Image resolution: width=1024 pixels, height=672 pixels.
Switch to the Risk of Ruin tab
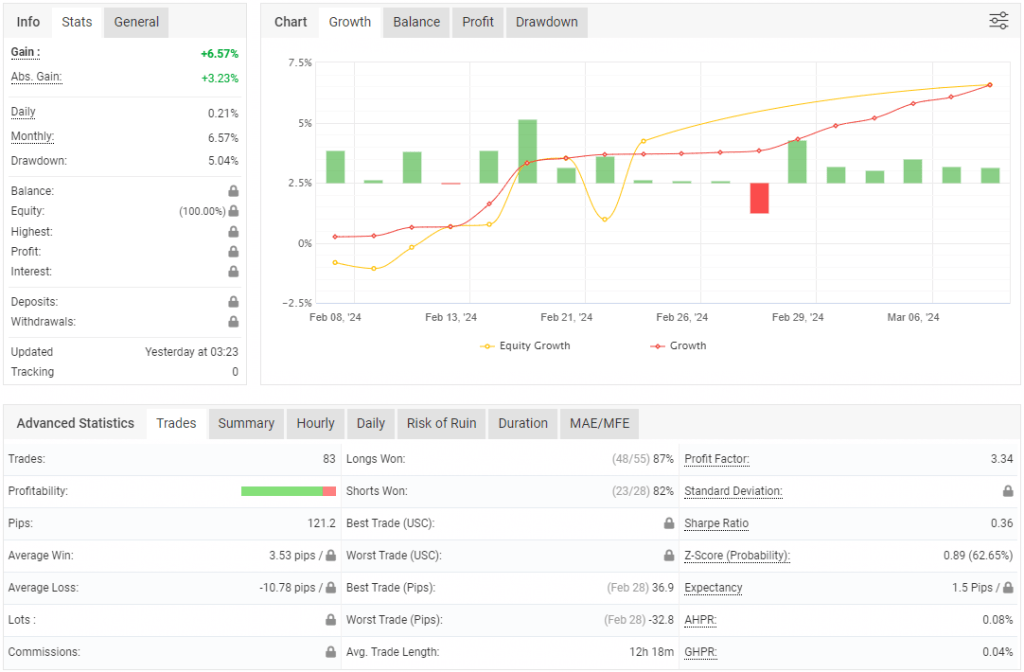(441, 423)
